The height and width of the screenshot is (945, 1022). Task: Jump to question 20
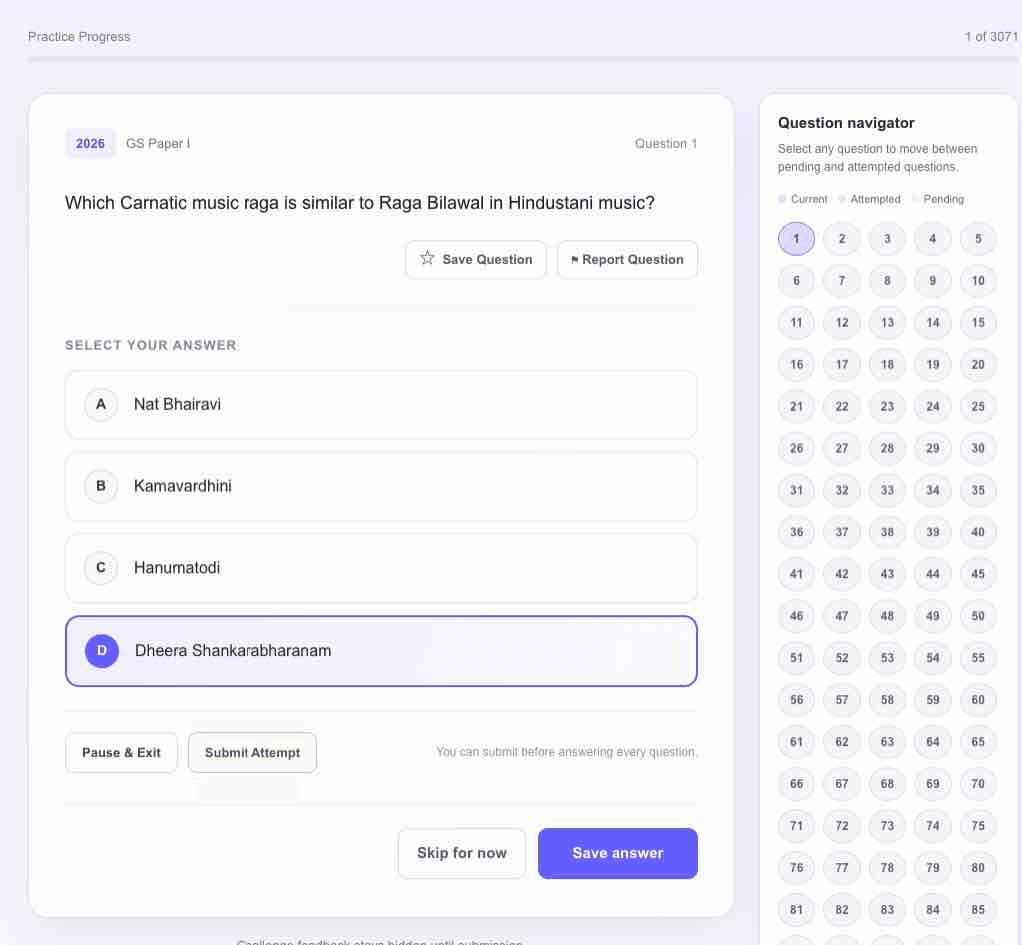coord(978,364)
